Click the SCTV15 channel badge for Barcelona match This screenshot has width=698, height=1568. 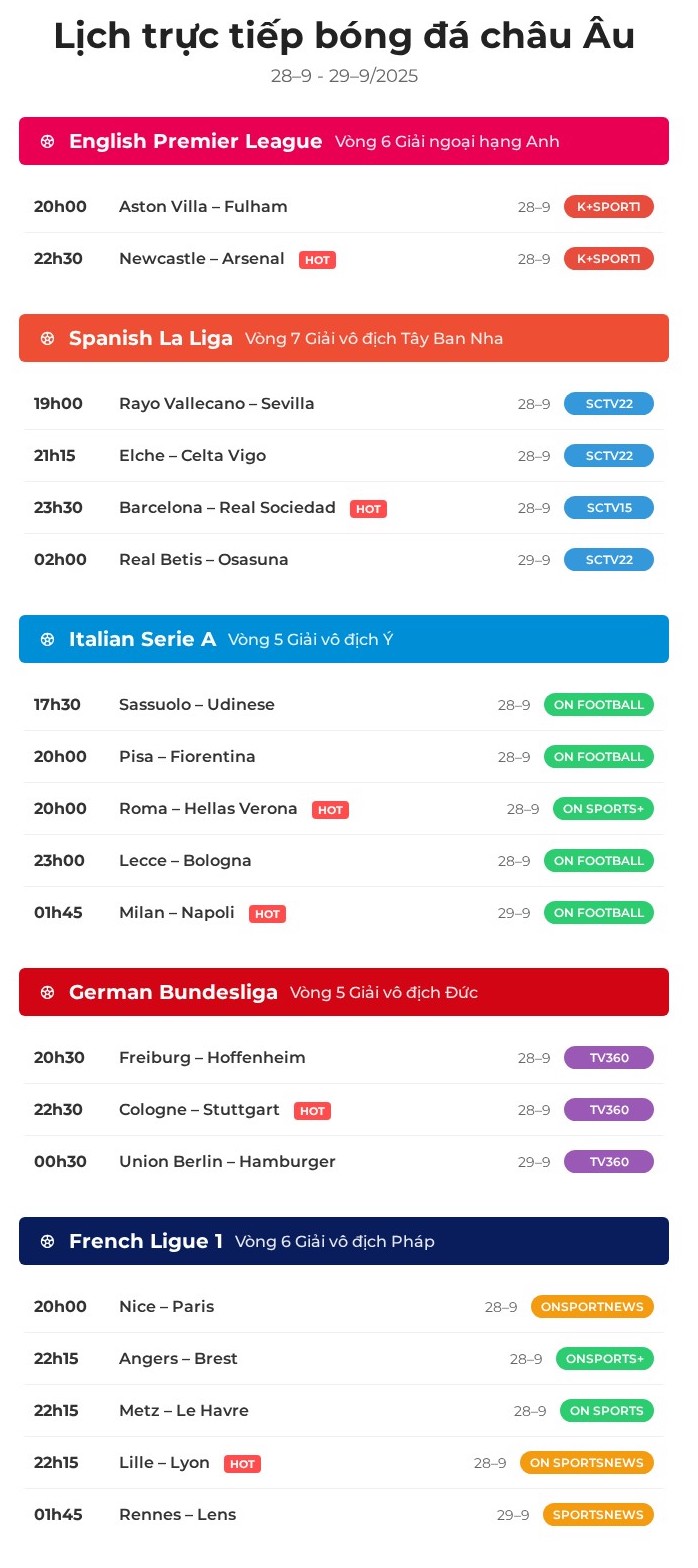[608, 508]
